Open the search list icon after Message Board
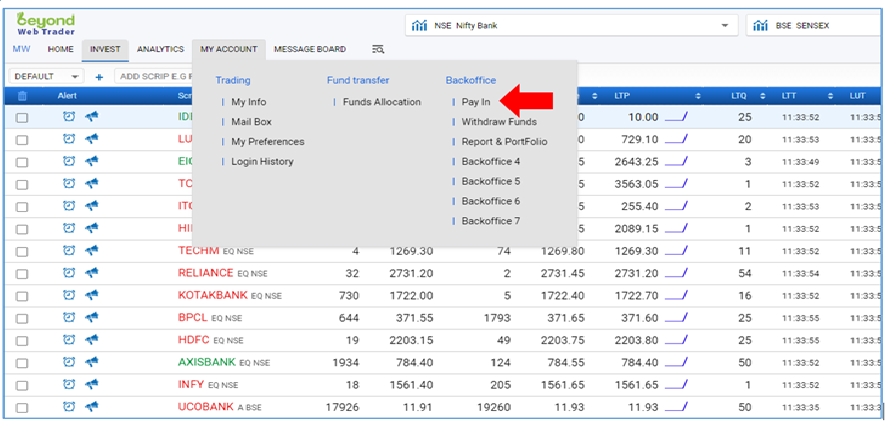The height and width of the screenshot is (424, 889). click(377, 48)
